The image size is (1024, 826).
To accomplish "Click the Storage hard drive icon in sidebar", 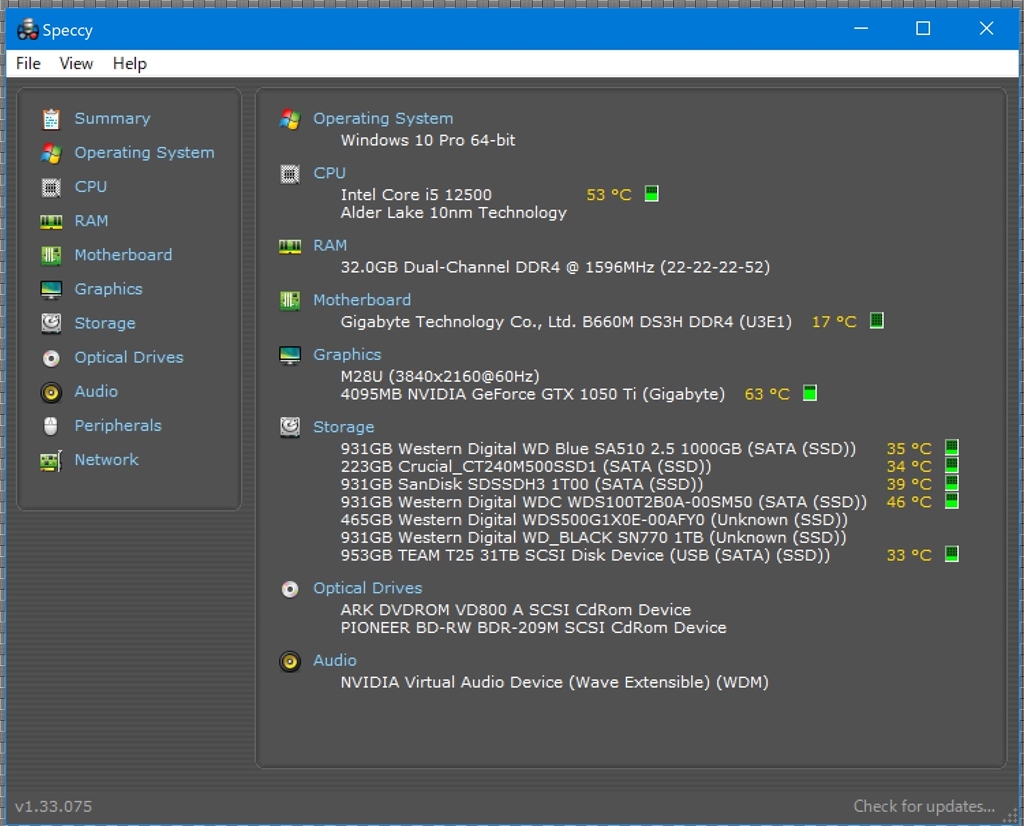I will tap(51, 323).
